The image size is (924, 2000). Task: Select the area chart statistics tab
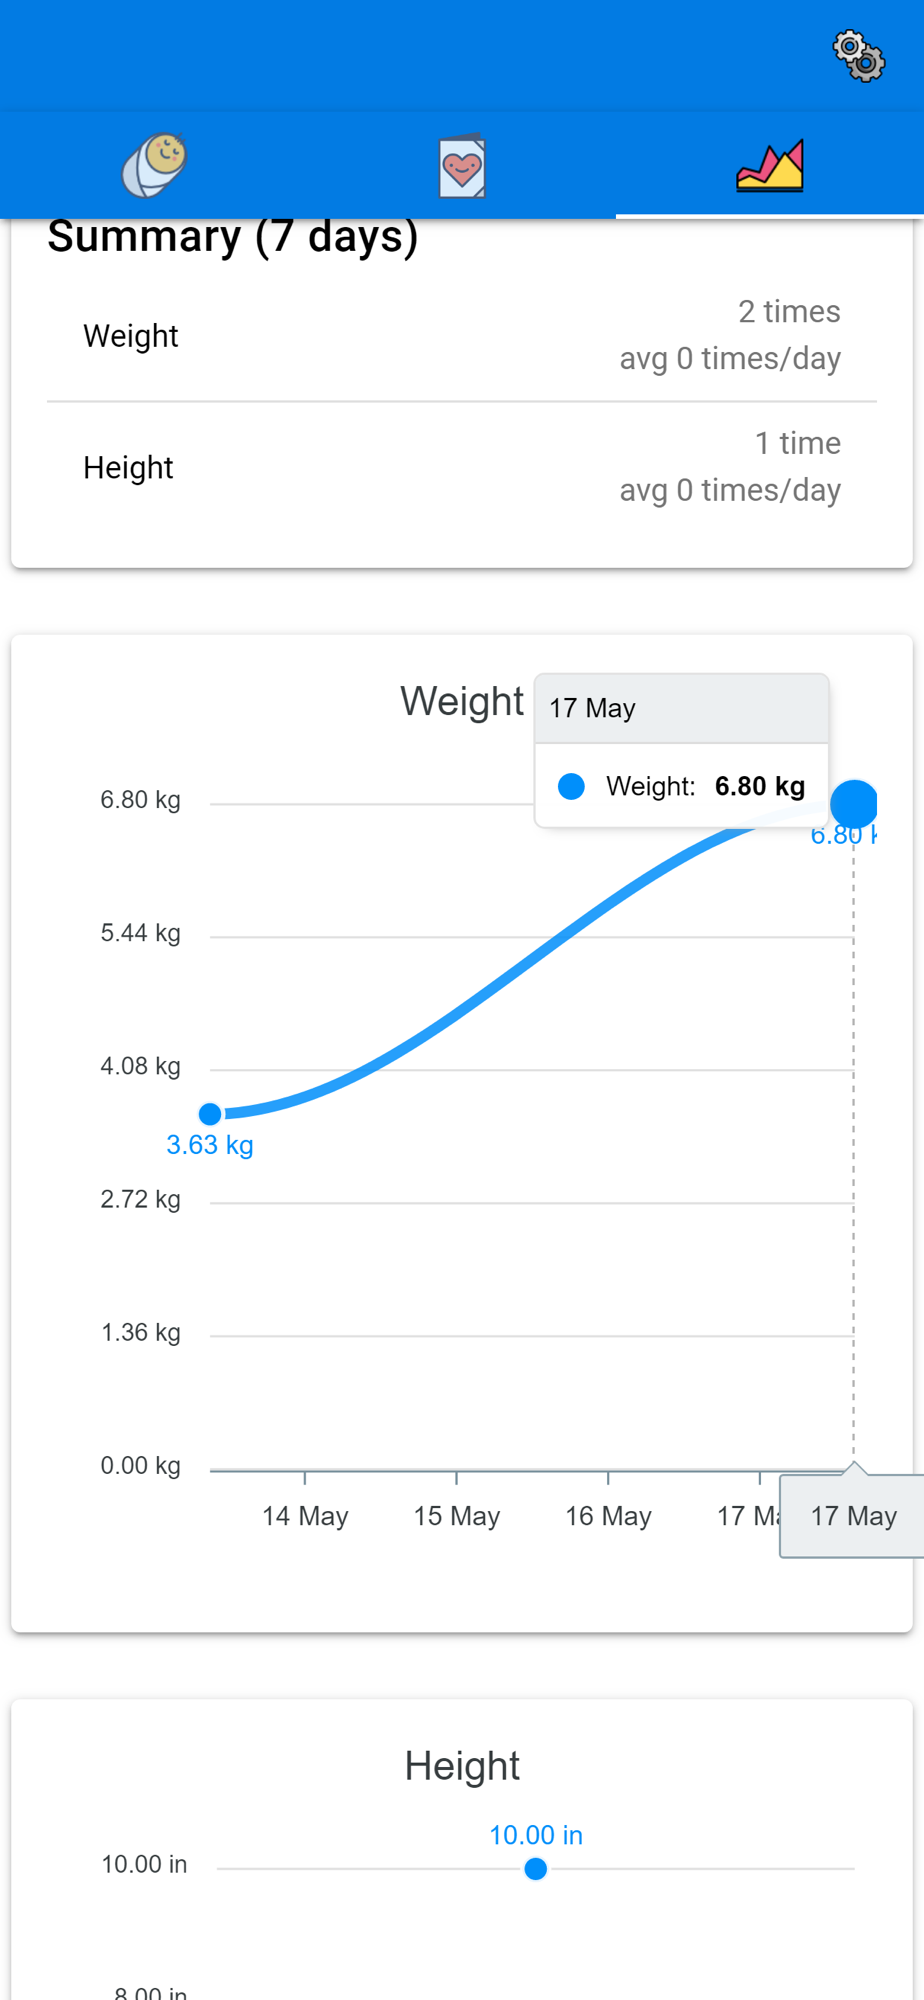[x=770, y=165]
